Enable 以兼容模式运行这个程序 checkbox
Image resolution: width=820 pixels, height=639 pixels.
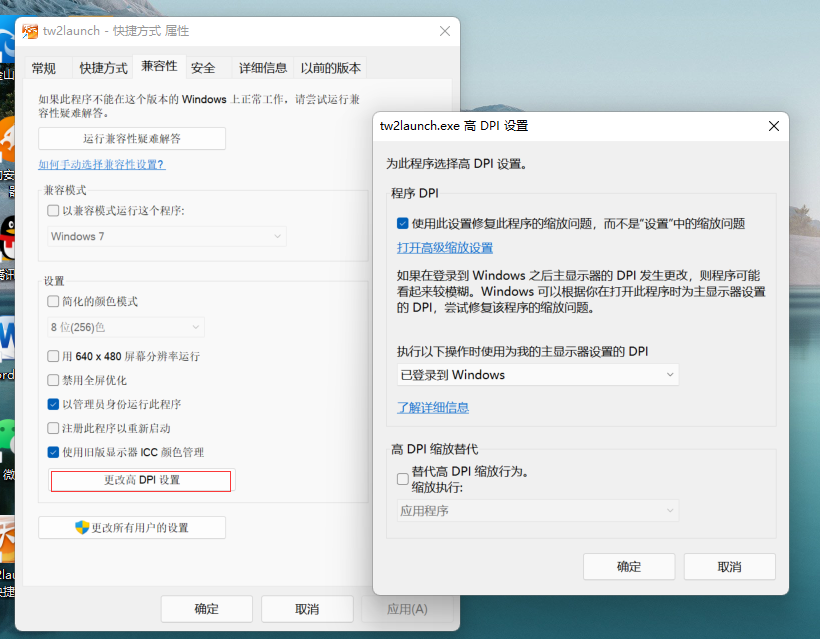(53, 210)
